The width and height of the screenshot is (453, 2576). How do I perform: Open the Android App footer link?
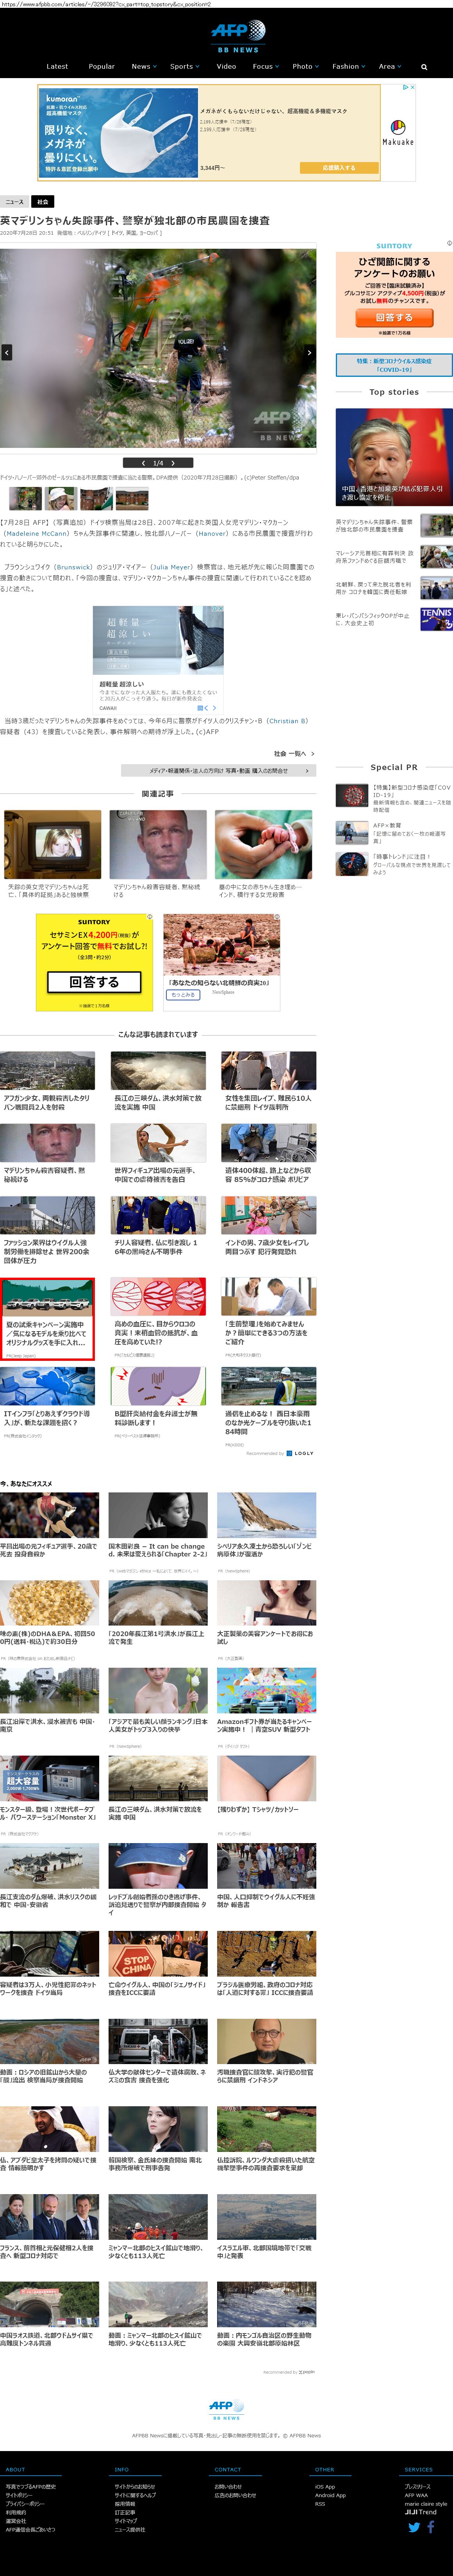330,2495
